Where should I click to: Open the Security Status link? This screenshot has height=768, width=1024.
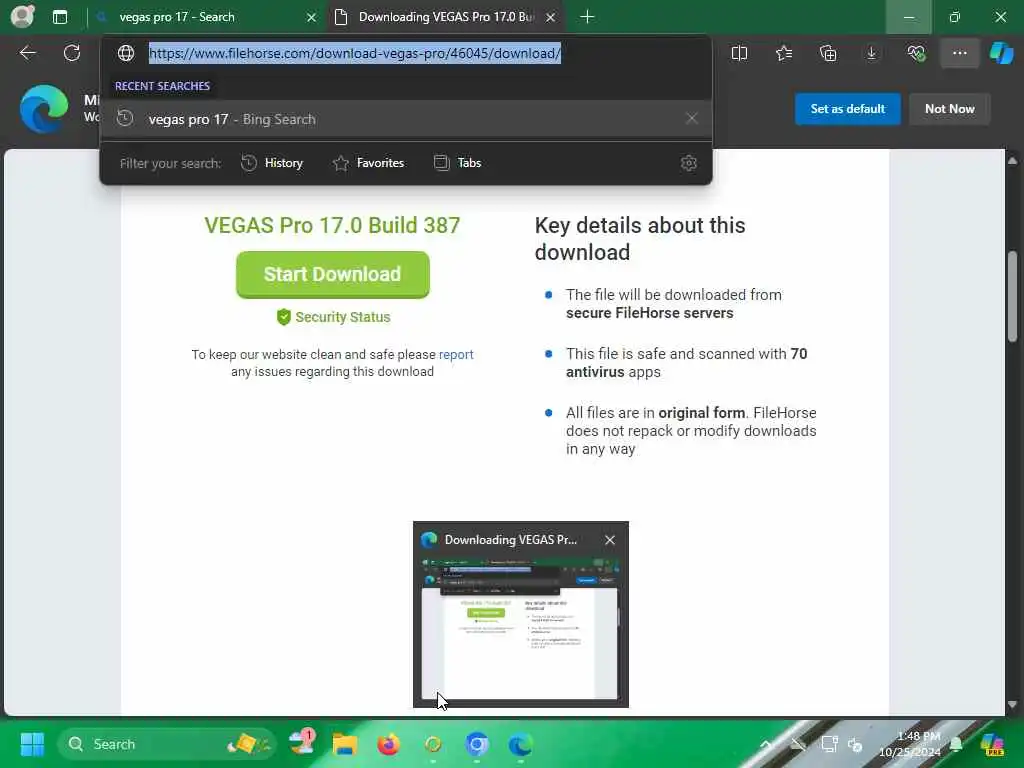[x=333, y=317]
